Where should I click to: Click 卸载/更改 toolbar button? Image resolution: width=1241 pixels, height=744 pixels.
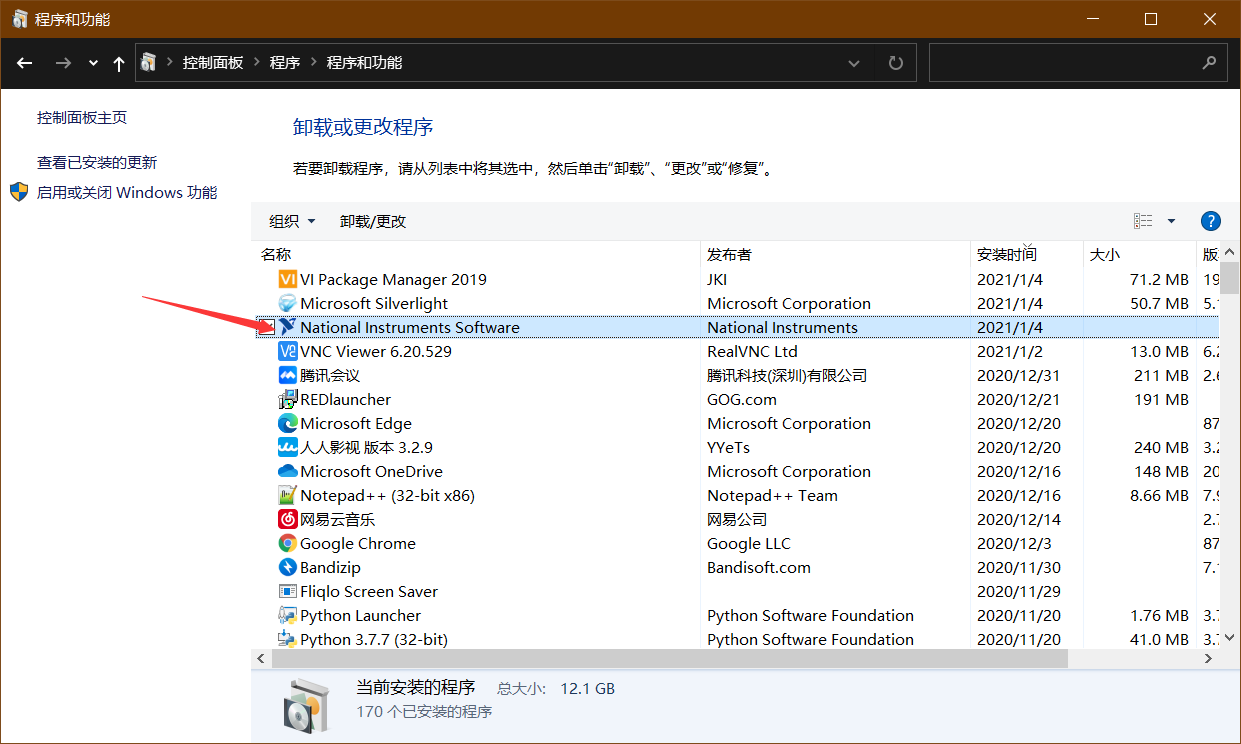[x=373, y=221]
